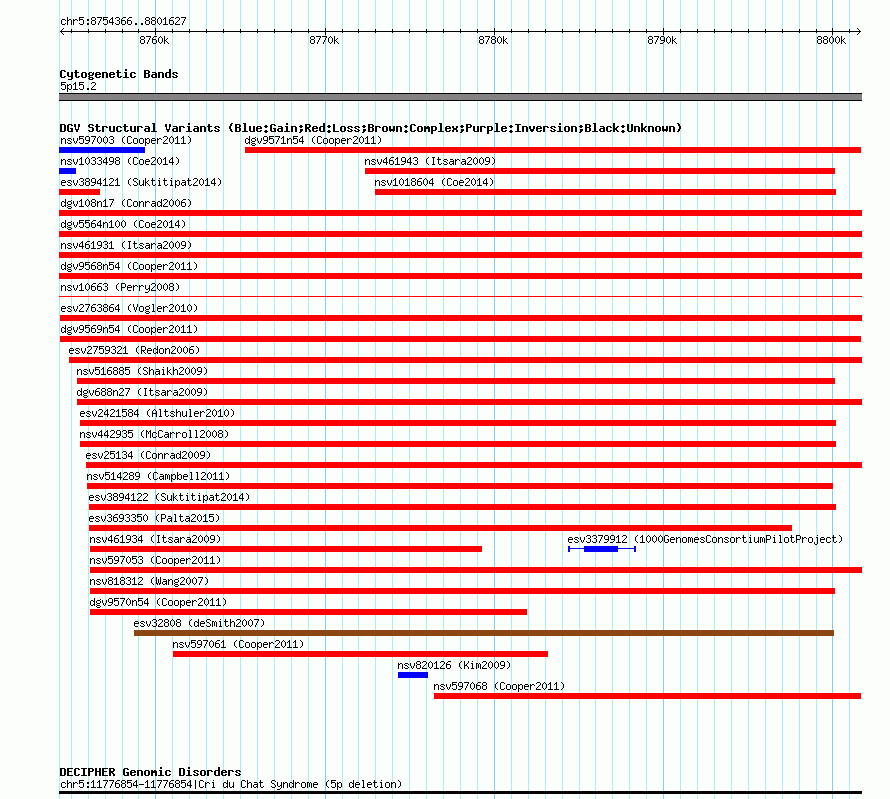Click dgv5564n100 (Coe2014) label
Image resolution: width=890 pixels, height=799 pixels.
coord(123,224)
